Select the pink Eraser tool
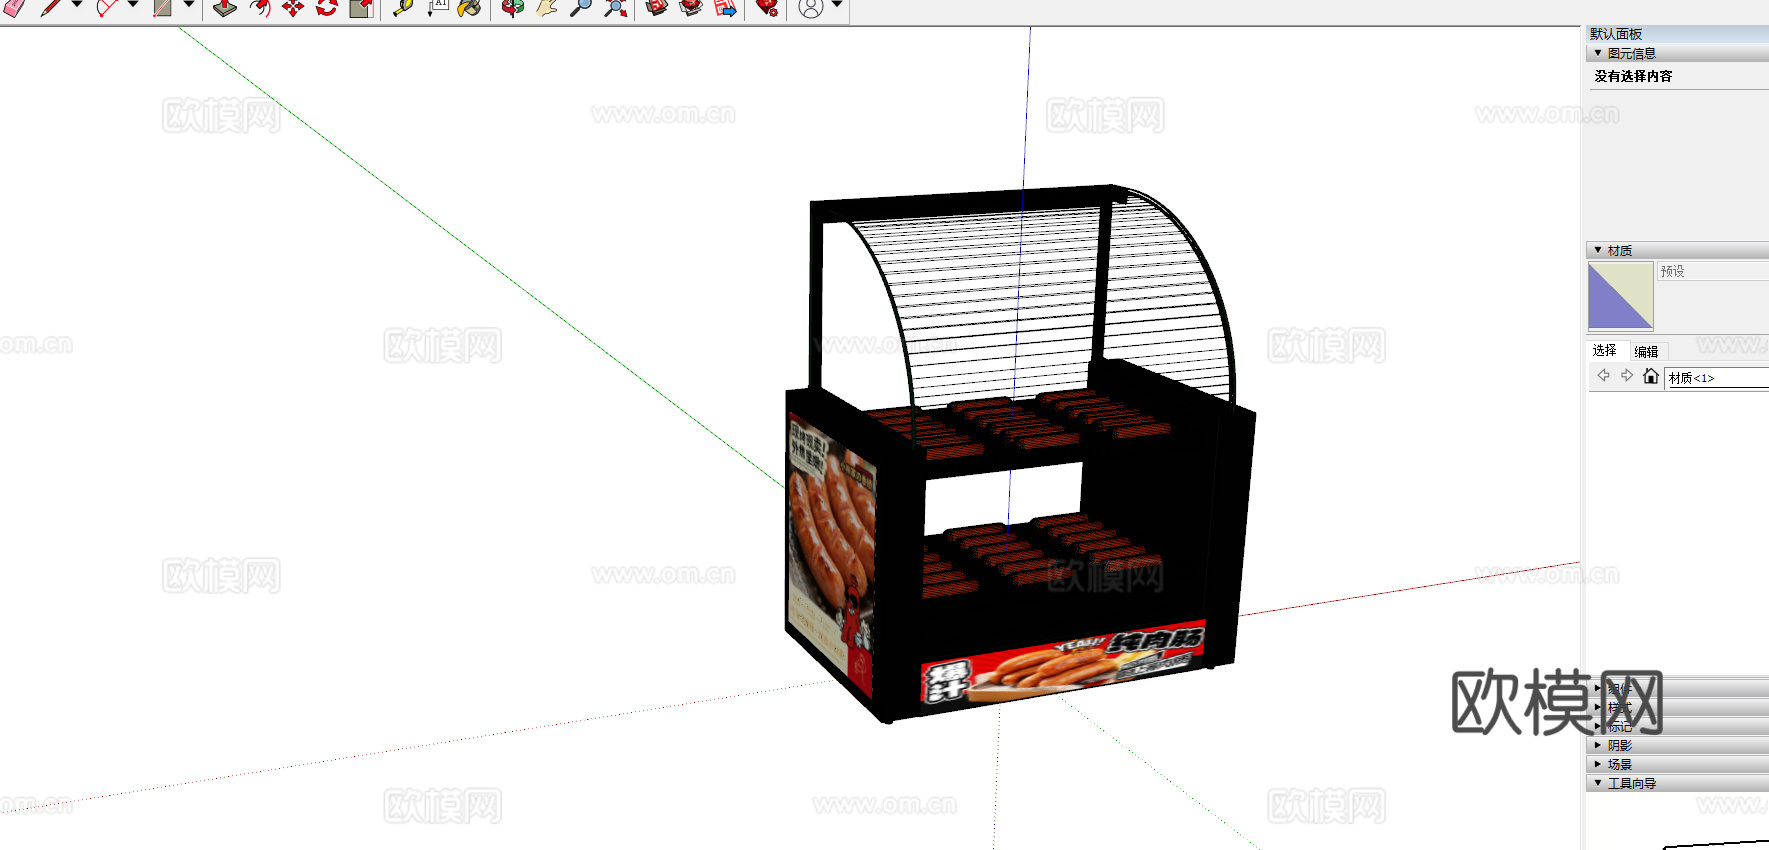Image resolution: width=1769 pixels, height=850 pixels. point(14,8)
